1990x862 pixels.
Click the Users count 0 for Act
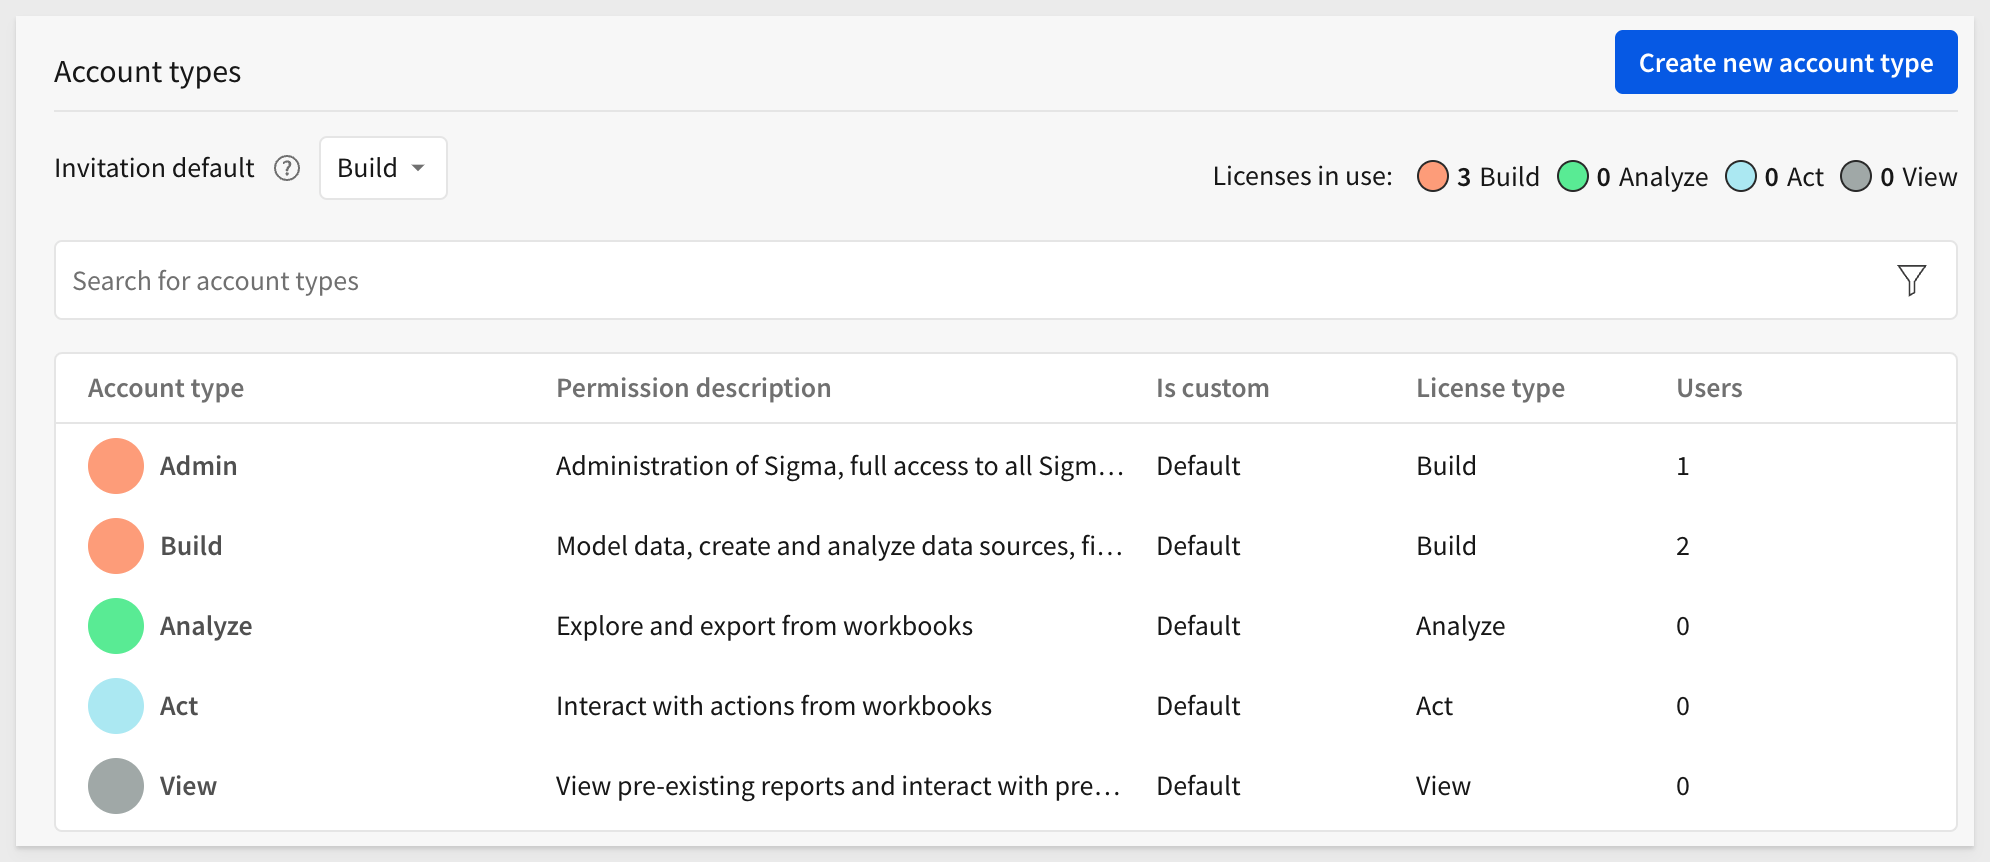[1683, 706]
